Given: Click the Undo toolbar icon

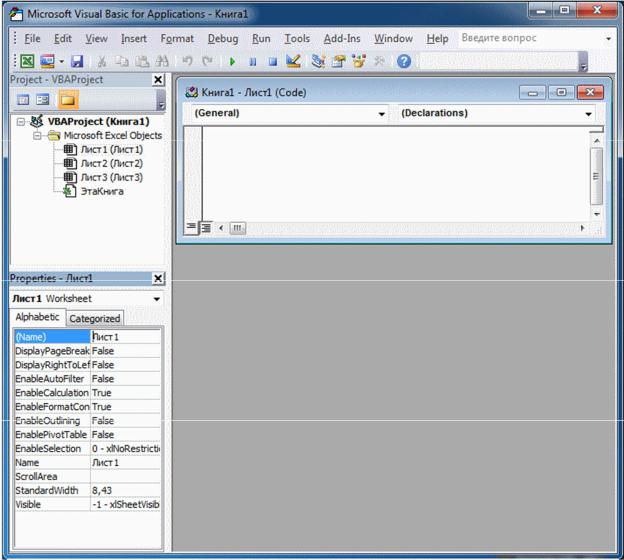Looking at the screenshot, I should click(187, 61).
